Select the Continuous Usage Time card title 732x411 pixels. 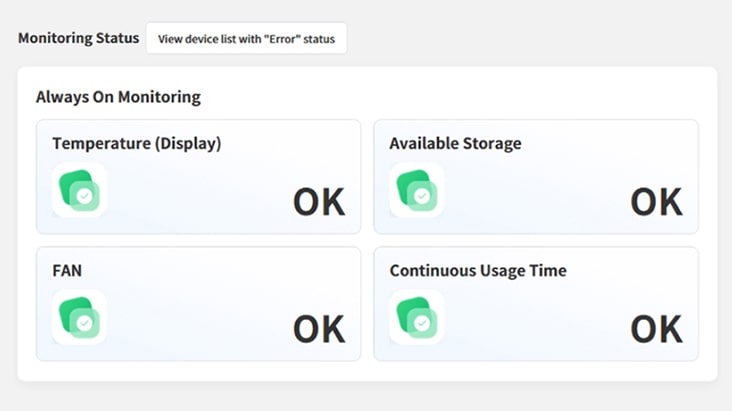point(478,270)
